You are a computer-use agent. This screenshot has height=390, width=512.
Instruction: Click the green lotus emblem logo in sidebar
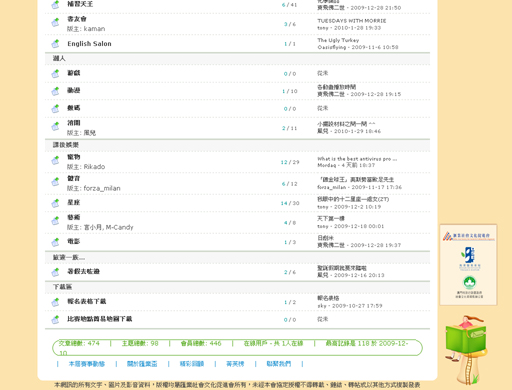[x=469, y=283]
